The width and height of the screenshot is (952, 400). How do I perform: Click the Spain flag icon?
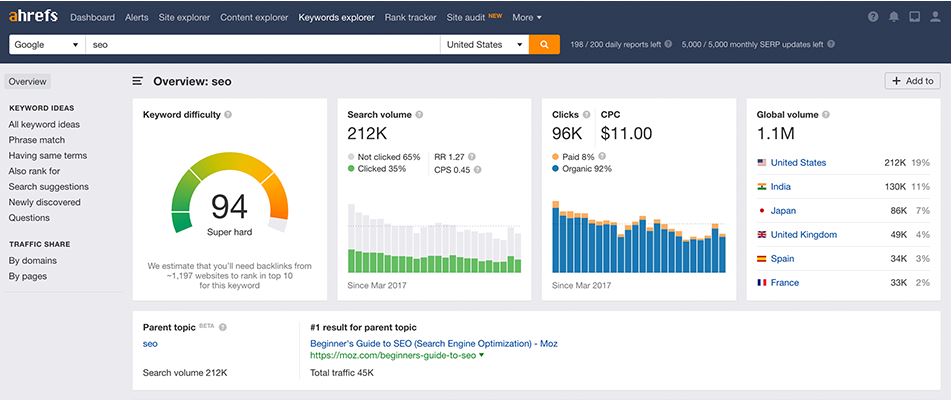pos(761,259)
